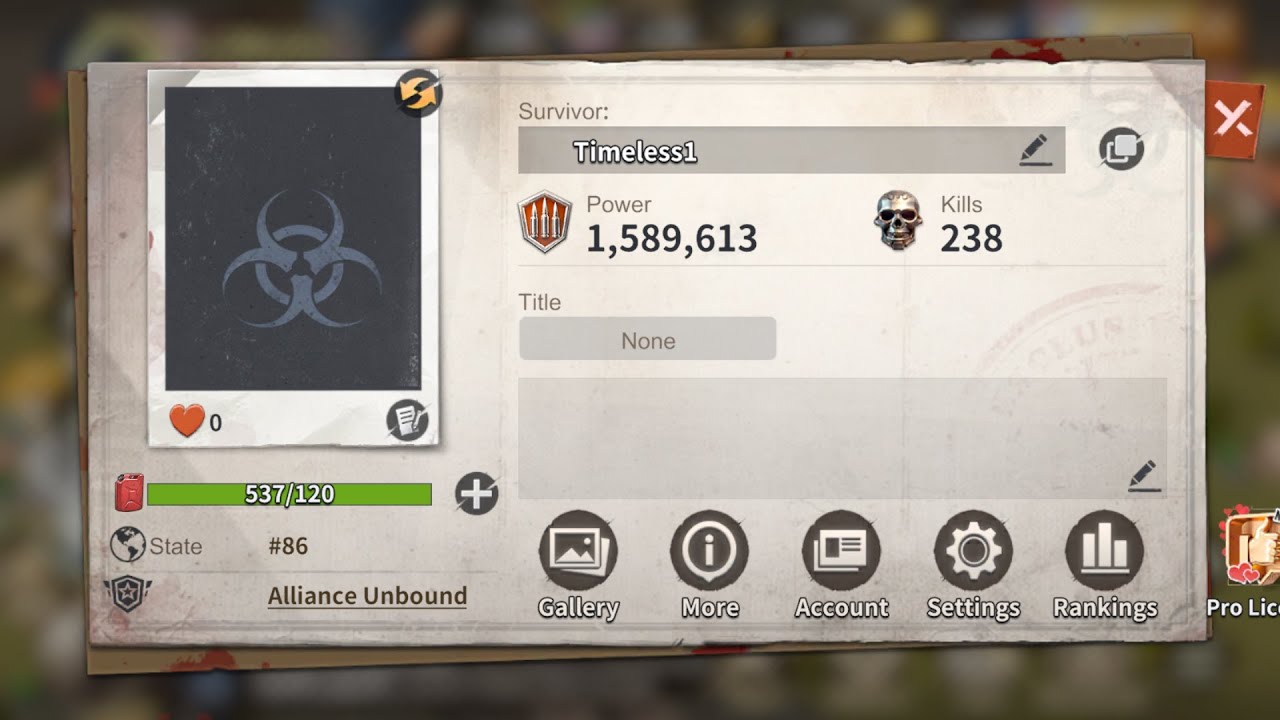Open the Alliance Unbound link
The image size is (1280, 720).
pos(367,596)
